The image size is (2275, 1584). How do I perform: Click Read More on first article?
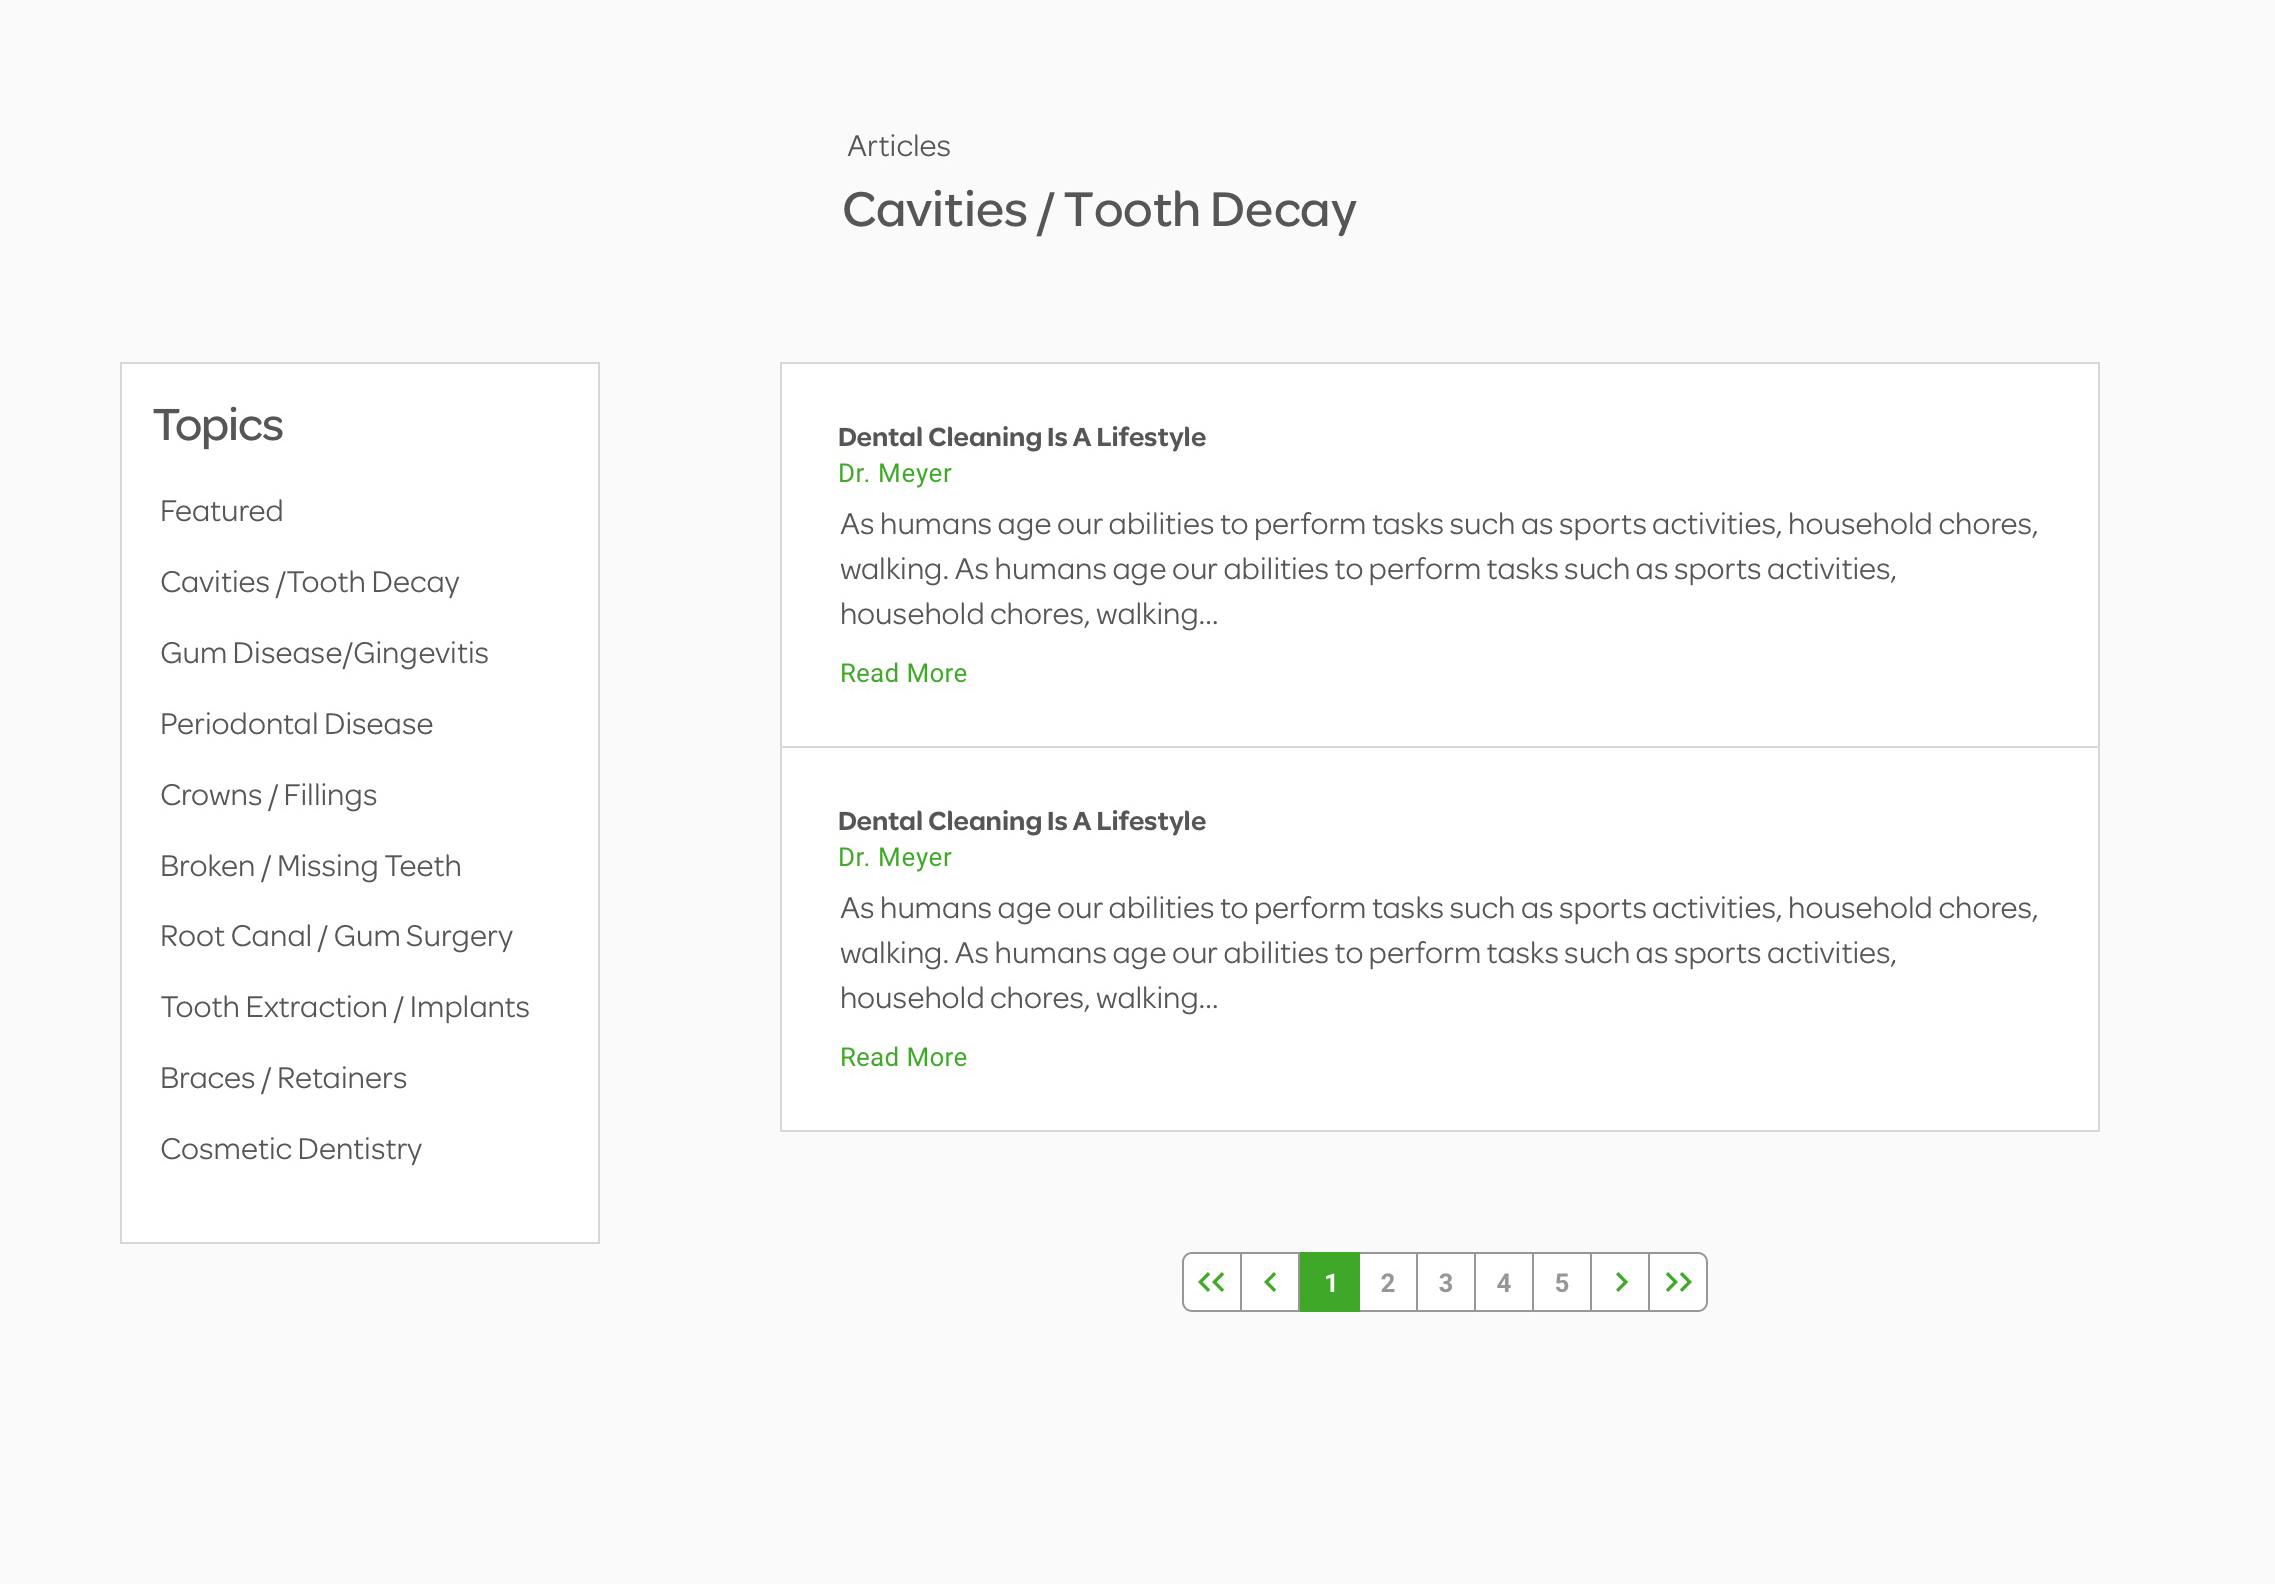pyautogui.click(x=903, y=673)
